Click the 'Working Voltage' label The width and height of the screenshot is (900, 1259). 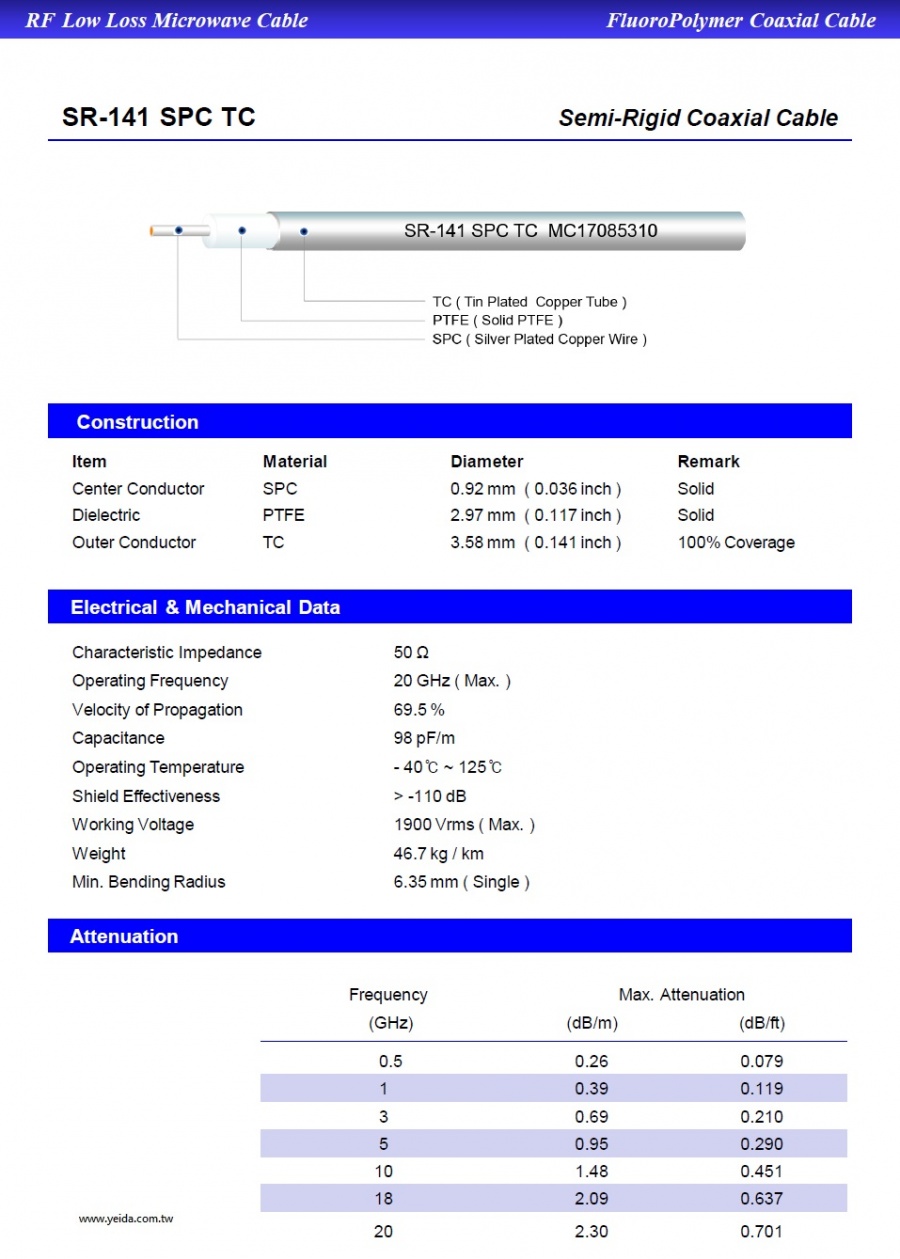coord(133,824)
